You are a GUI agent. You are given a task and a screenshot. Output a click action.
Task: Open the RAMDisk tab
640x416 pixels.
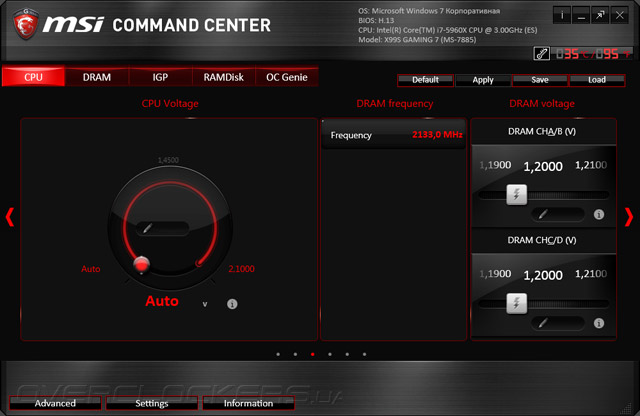(x=223, y=77)
